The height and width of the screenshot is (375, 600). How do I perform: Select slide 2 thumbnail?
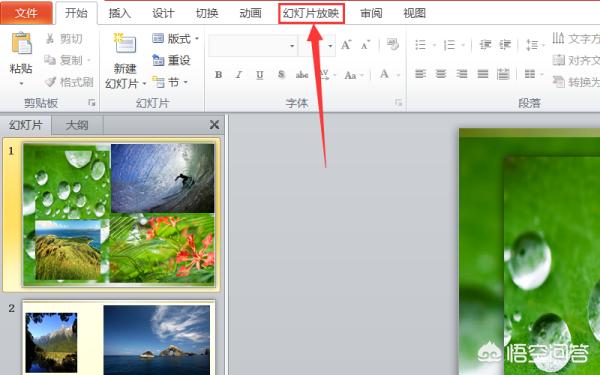pyautogui.click(x=119, y=338)
